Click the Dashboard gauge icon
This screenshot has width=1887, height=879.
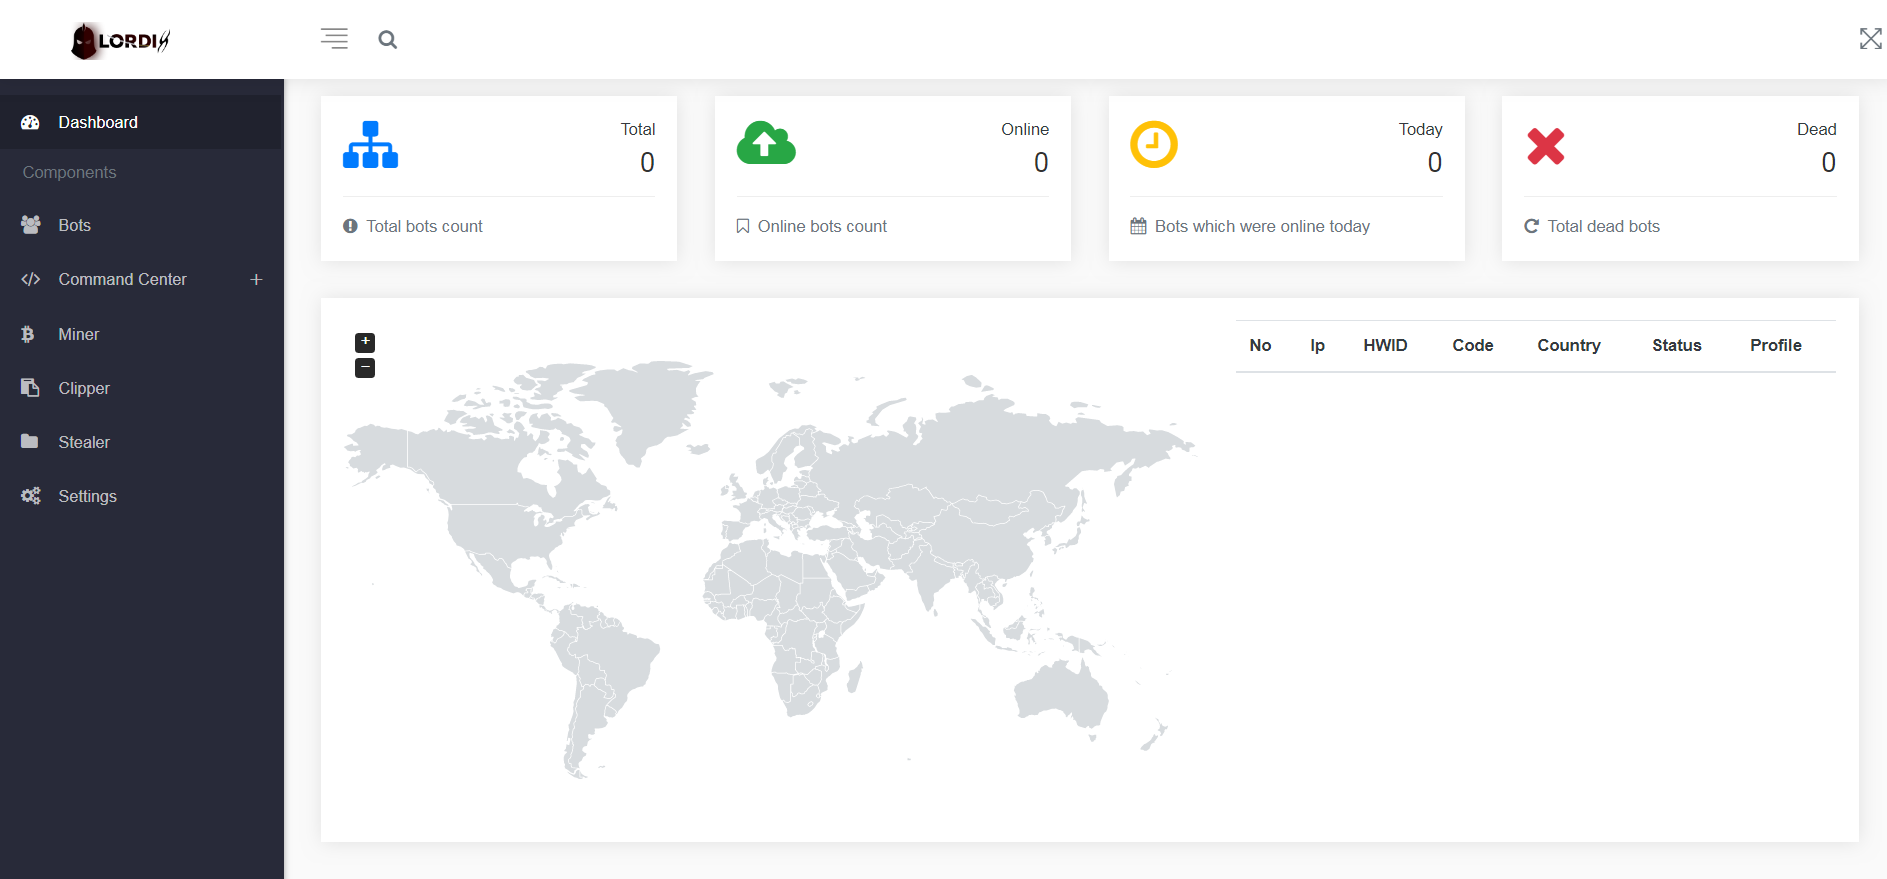point(30,122)
